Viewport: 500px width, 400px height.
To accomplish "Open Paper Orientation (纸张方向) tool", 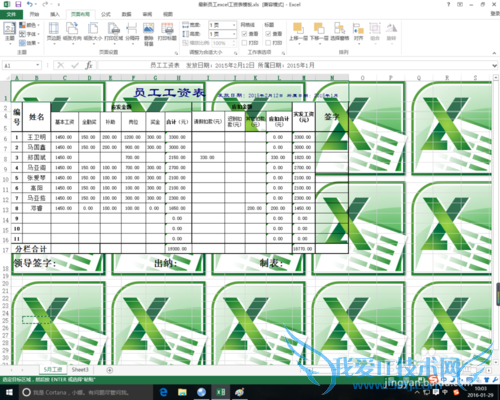I will (72, 33).
